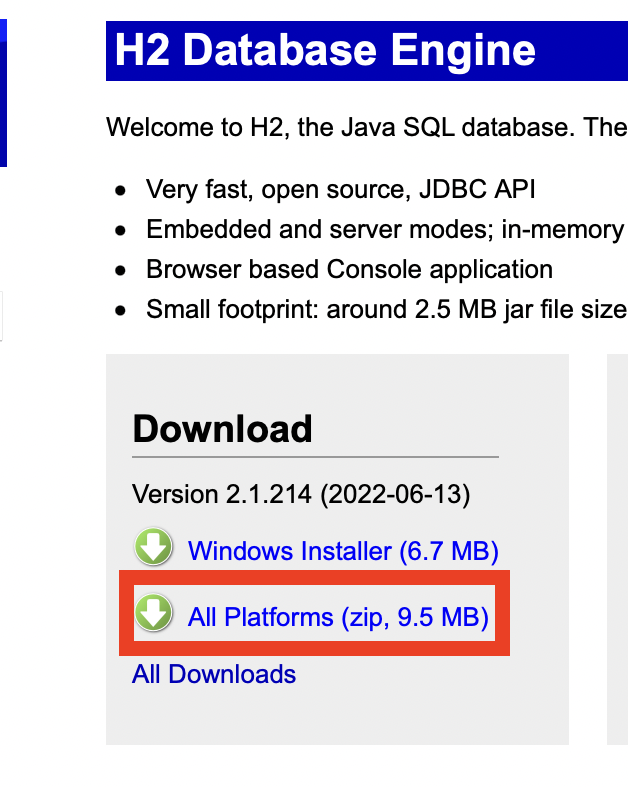Click the bullet dot before 'Very fast'
Screen dimensions: 628x787
pos(121,190)
